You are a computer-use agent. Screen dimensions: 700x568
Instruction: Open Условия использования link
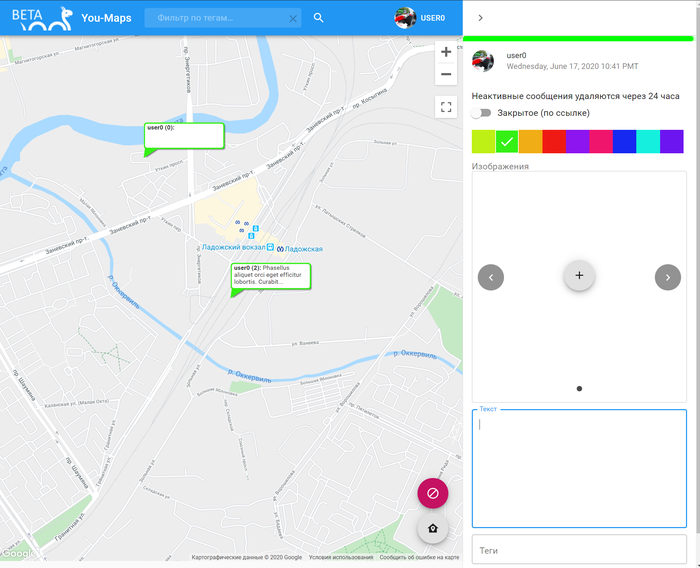(340, 557)
